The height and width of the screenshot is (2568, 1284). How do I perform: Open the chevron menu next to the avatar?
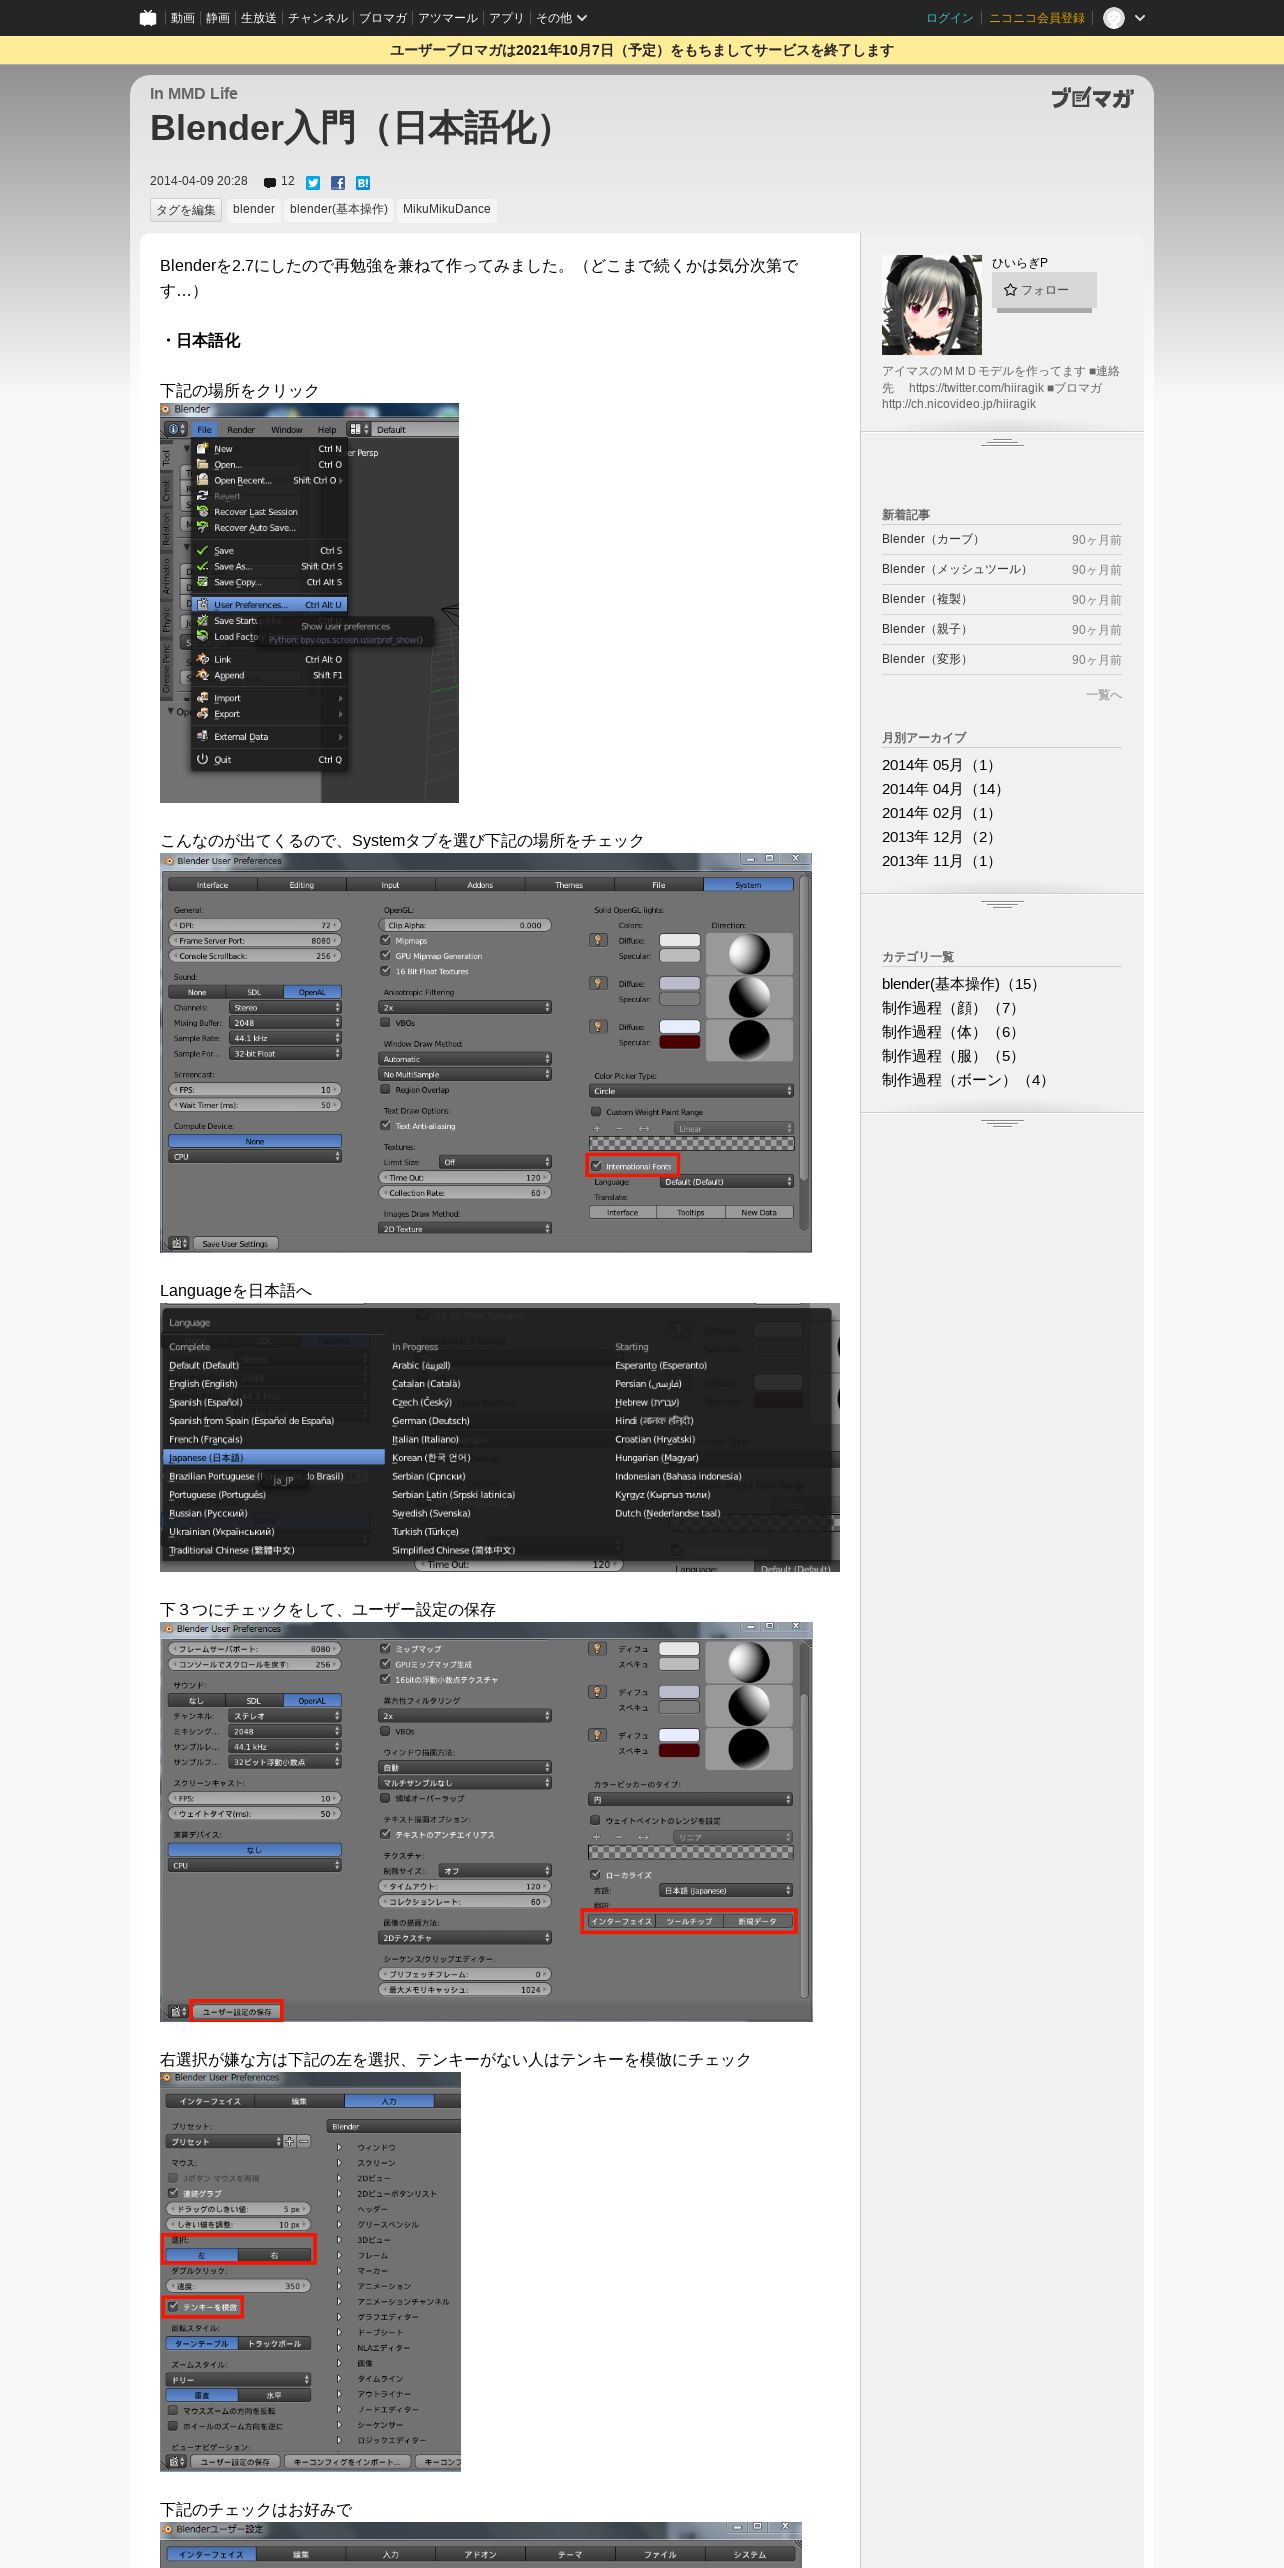(x=1140, y=18)
